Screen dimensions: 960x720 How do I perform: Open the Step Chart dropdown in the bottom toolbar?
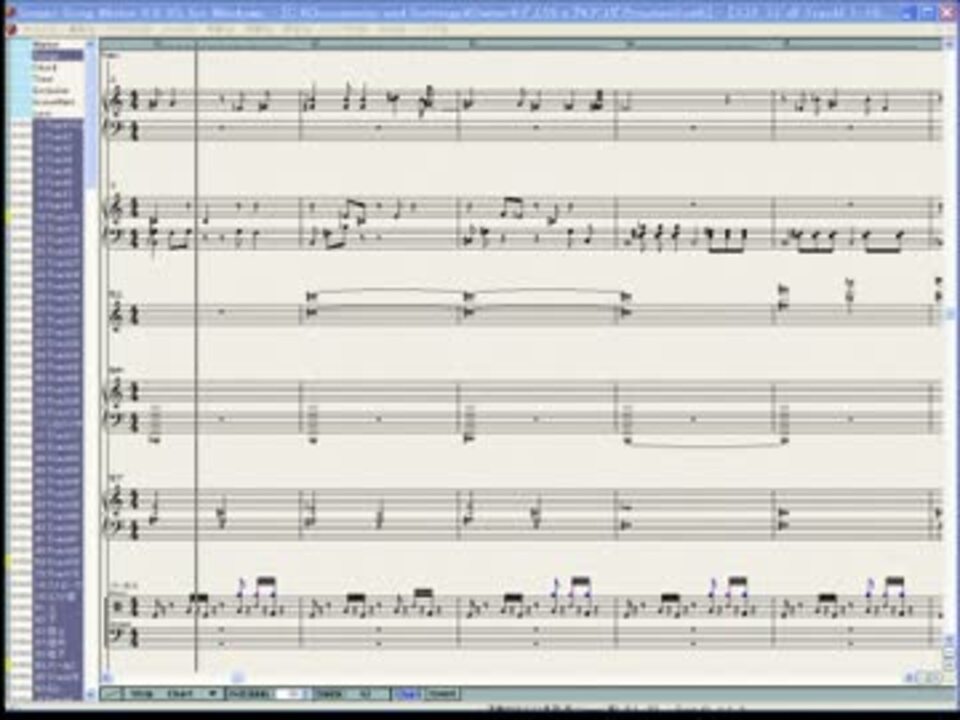174,694
